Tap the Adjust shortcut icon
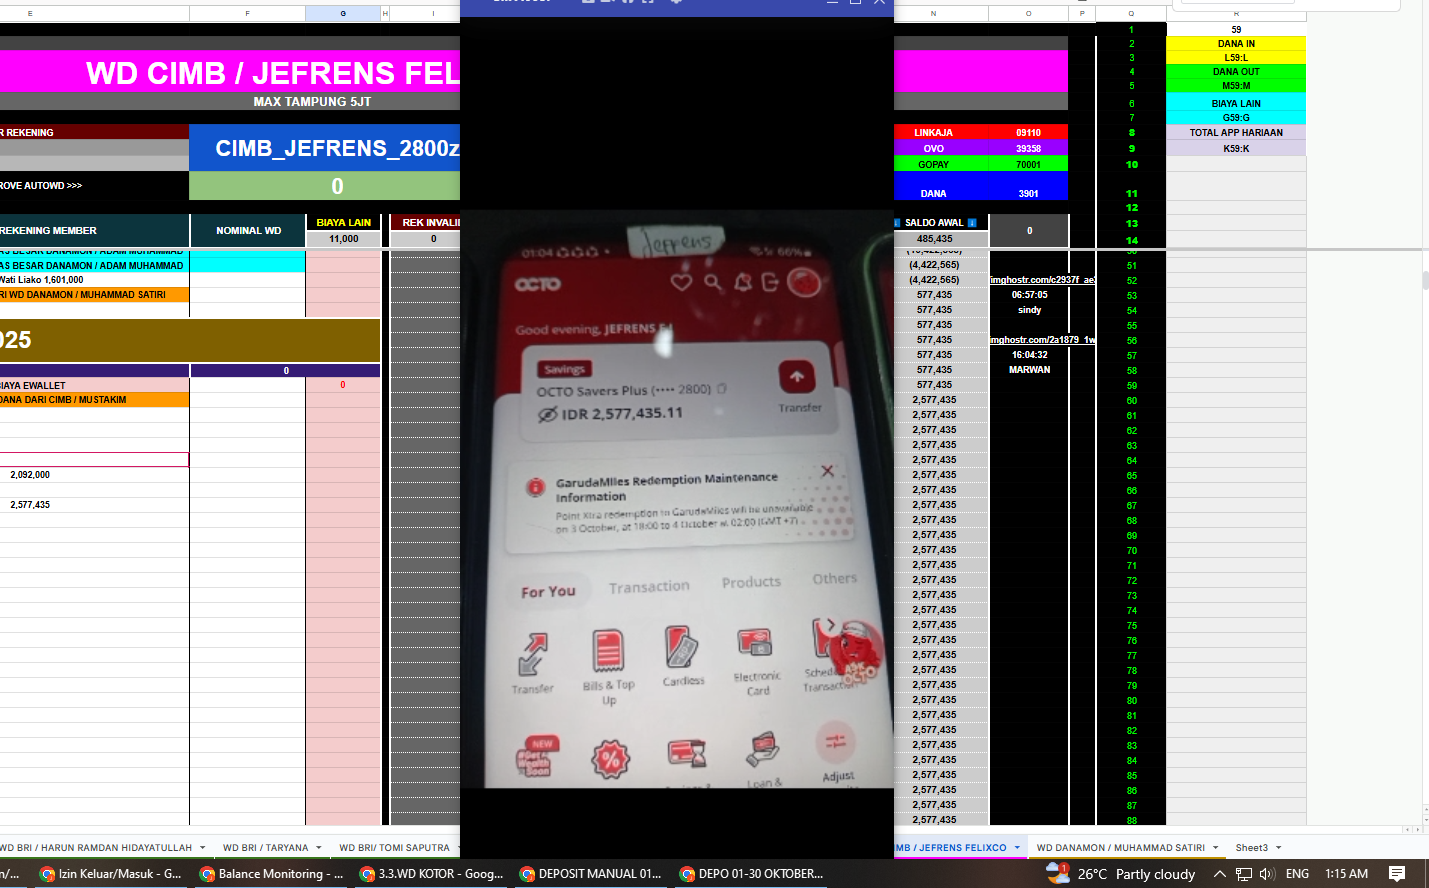Viewport: 1429px width, 888px height. tap(836, 742)
